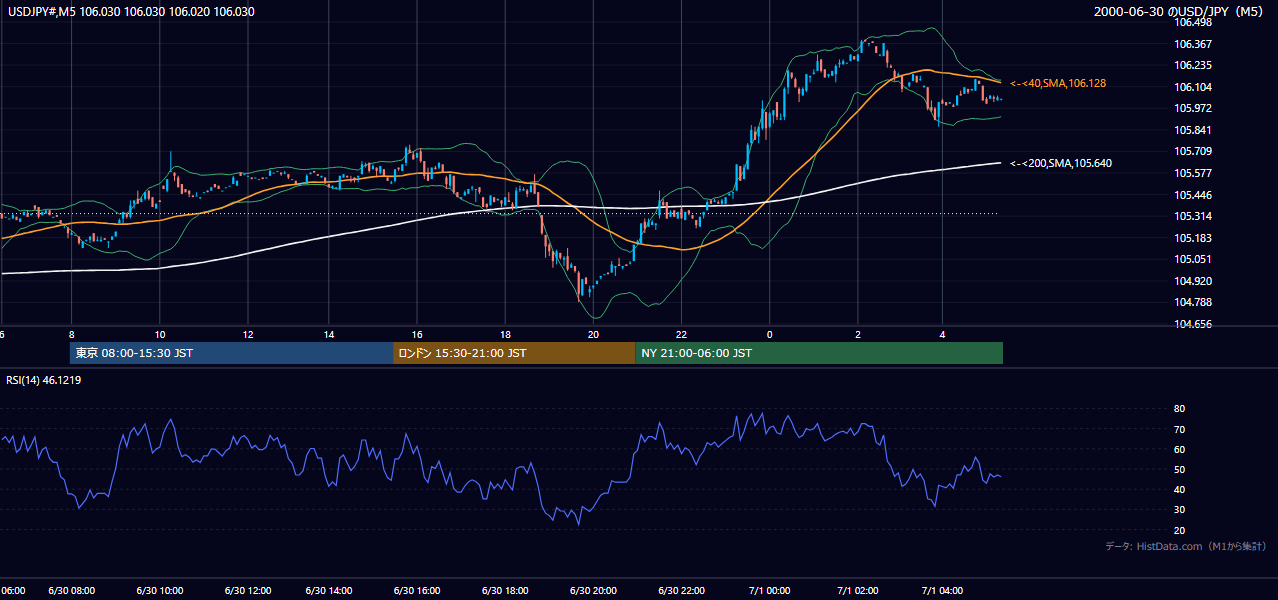Click the RSI 70 level label
This screenshot has height=600, width=1278.
click(x=1179, y=429)
